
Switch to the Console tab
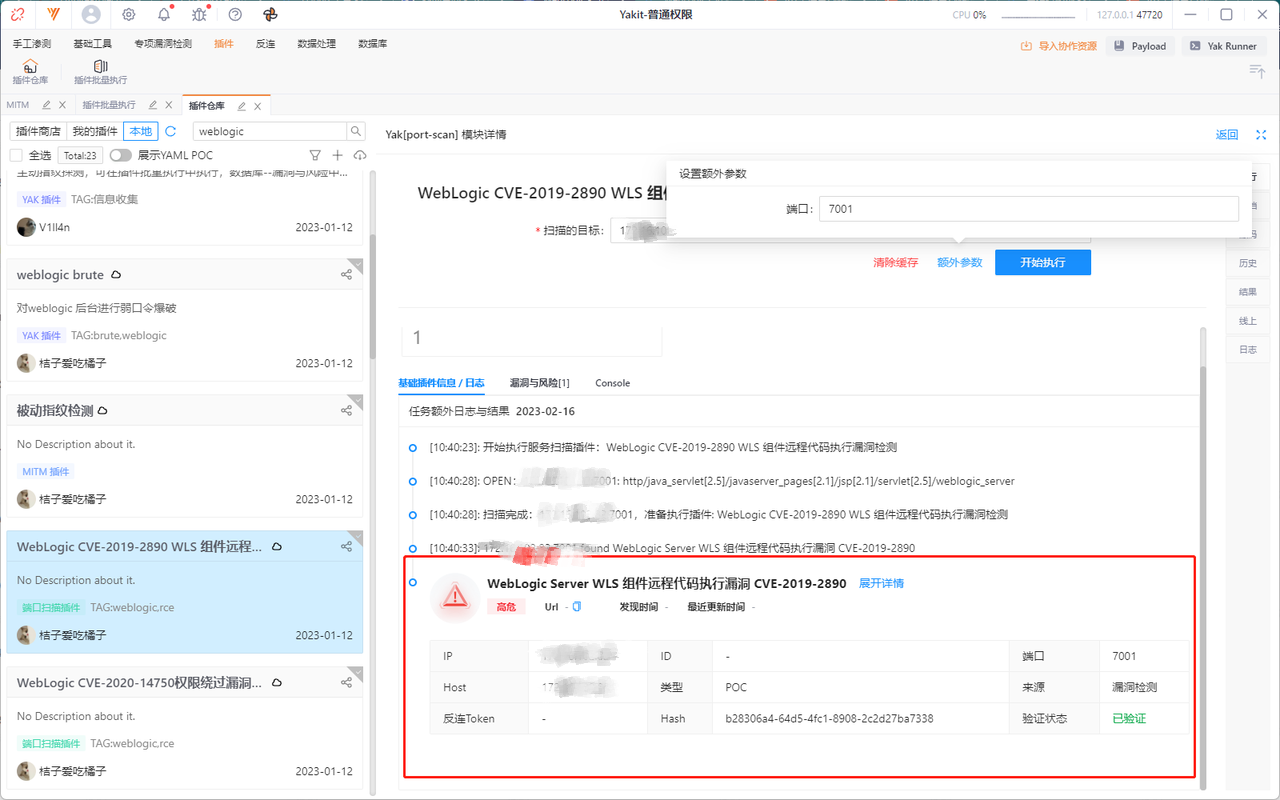[x=613, y=383]
